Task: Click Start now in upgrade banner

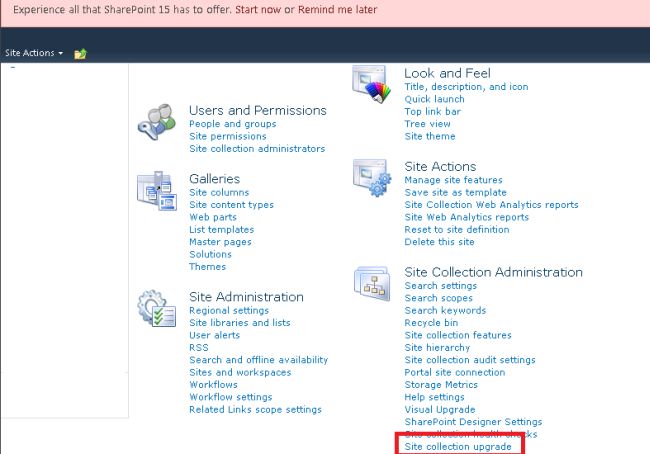Action: (x=258, y=10)
